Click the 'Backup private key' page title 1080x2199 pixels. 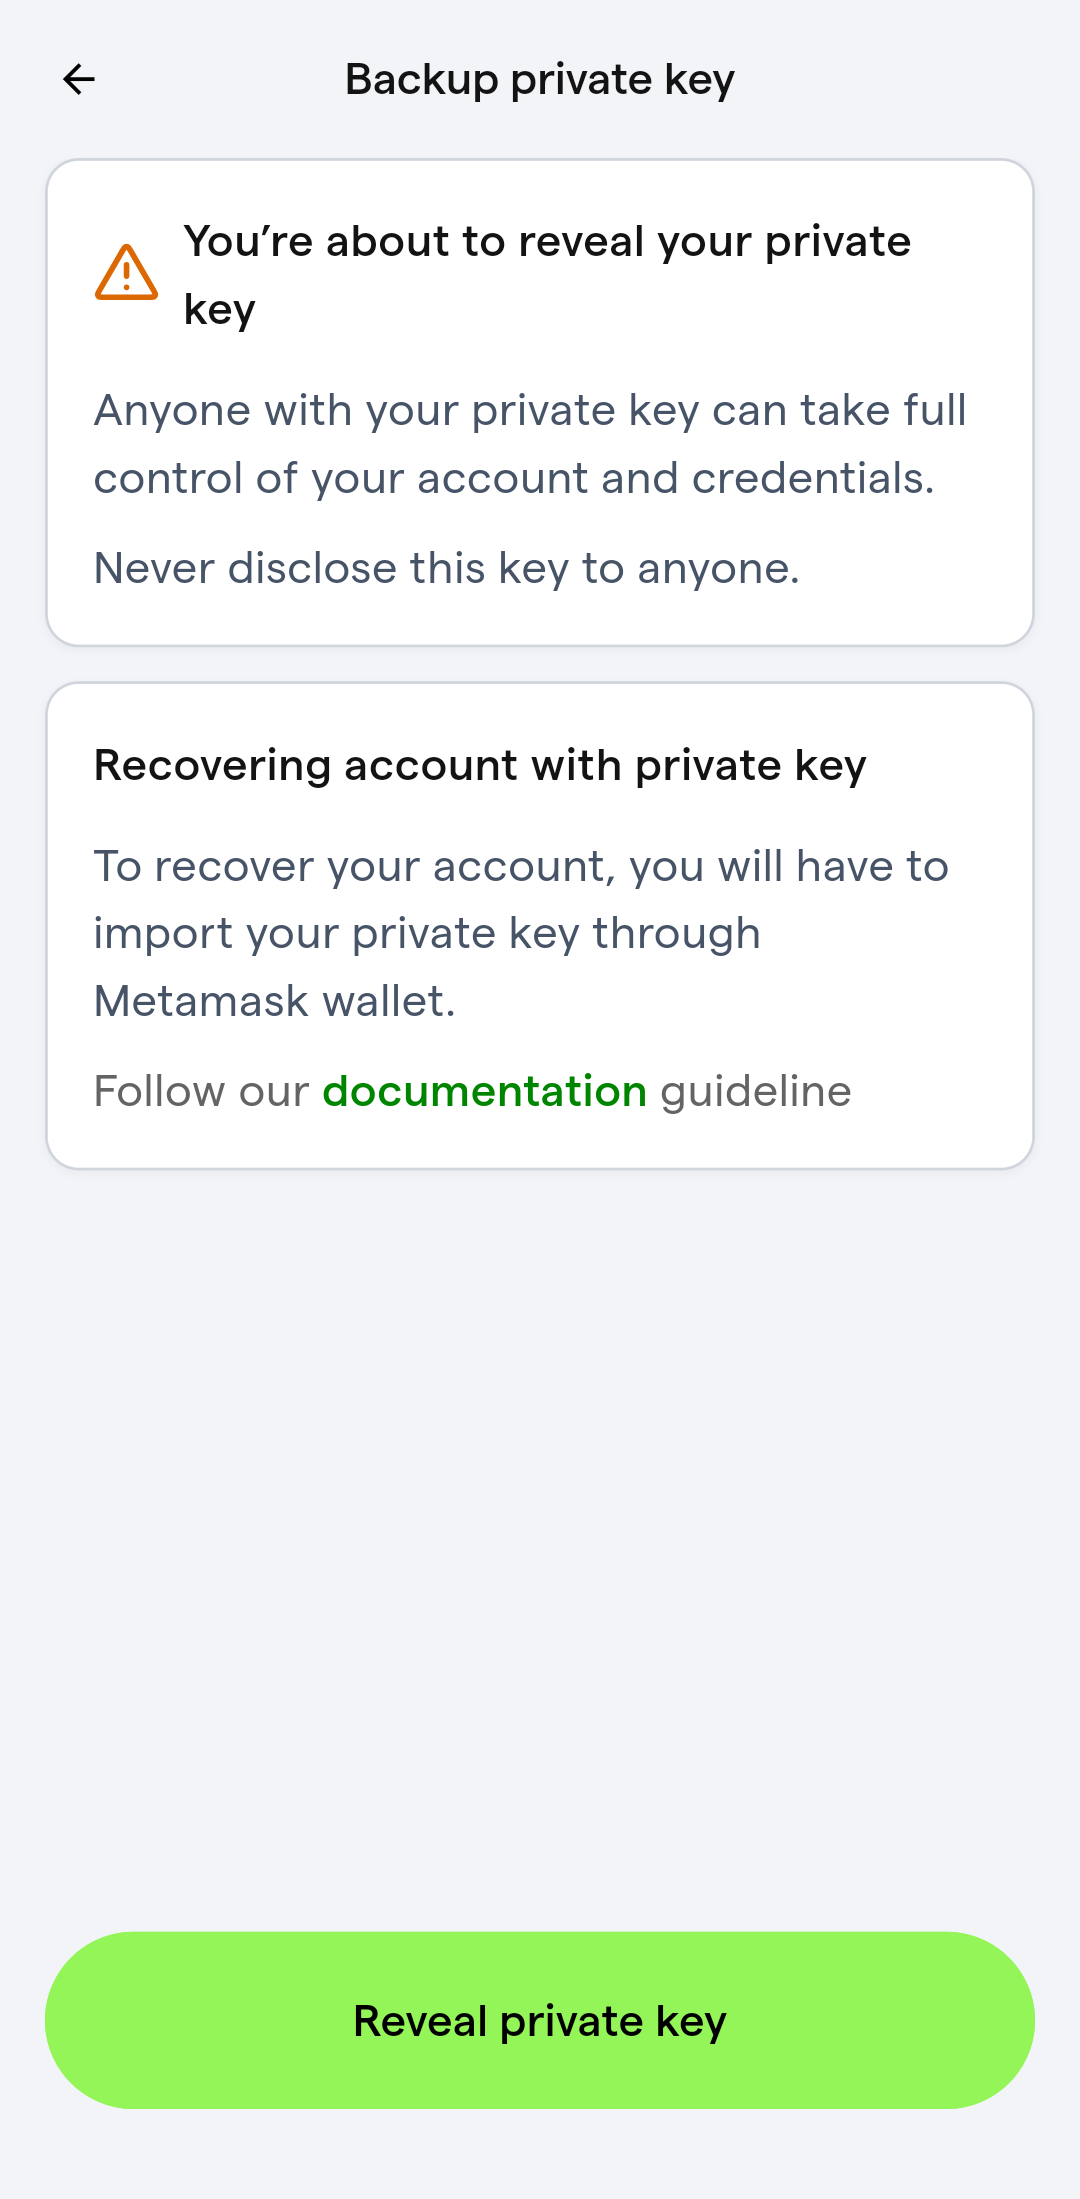(540, 80)
